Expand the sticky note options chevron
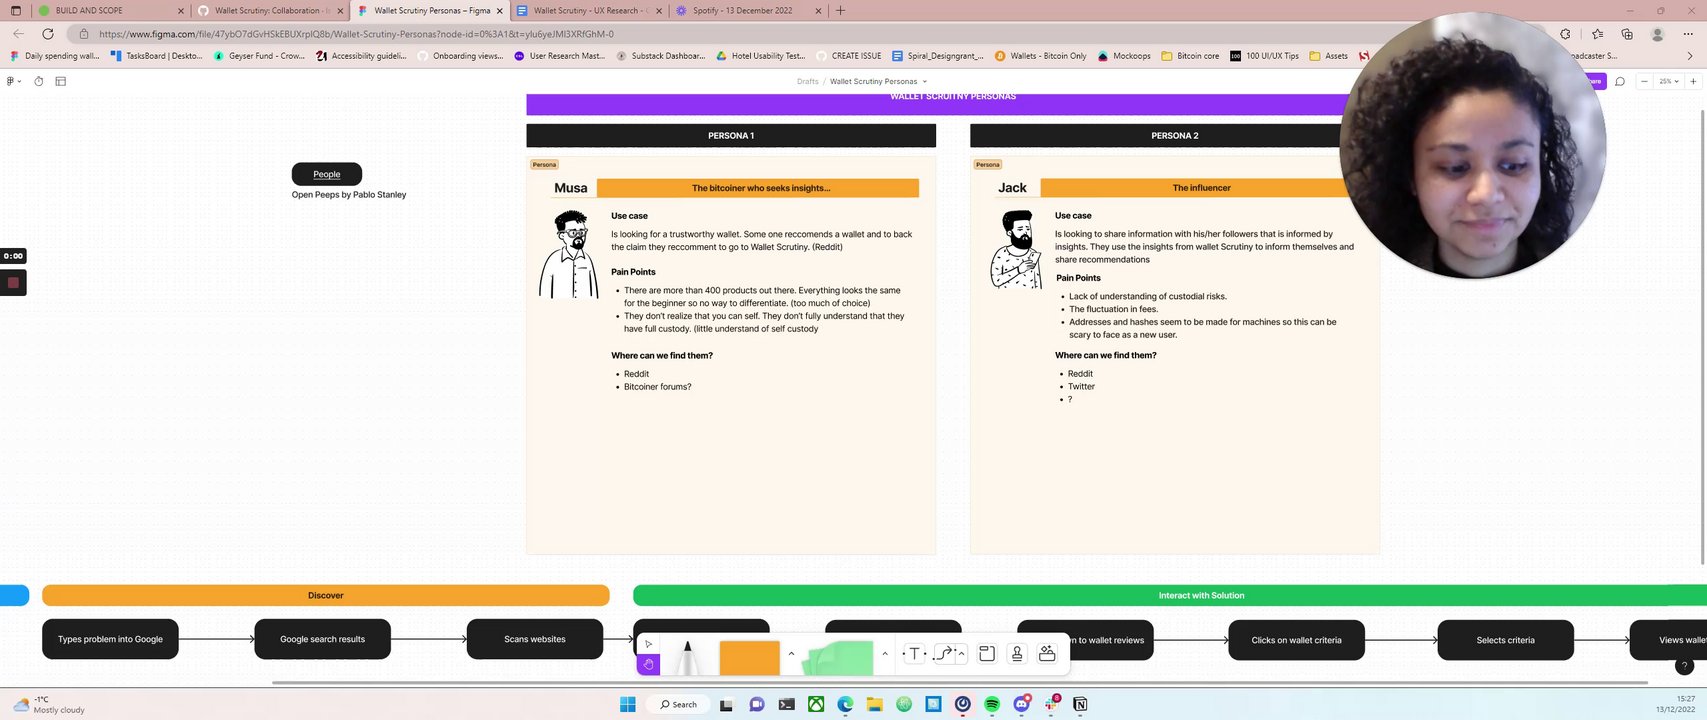 tap(885, 654)
